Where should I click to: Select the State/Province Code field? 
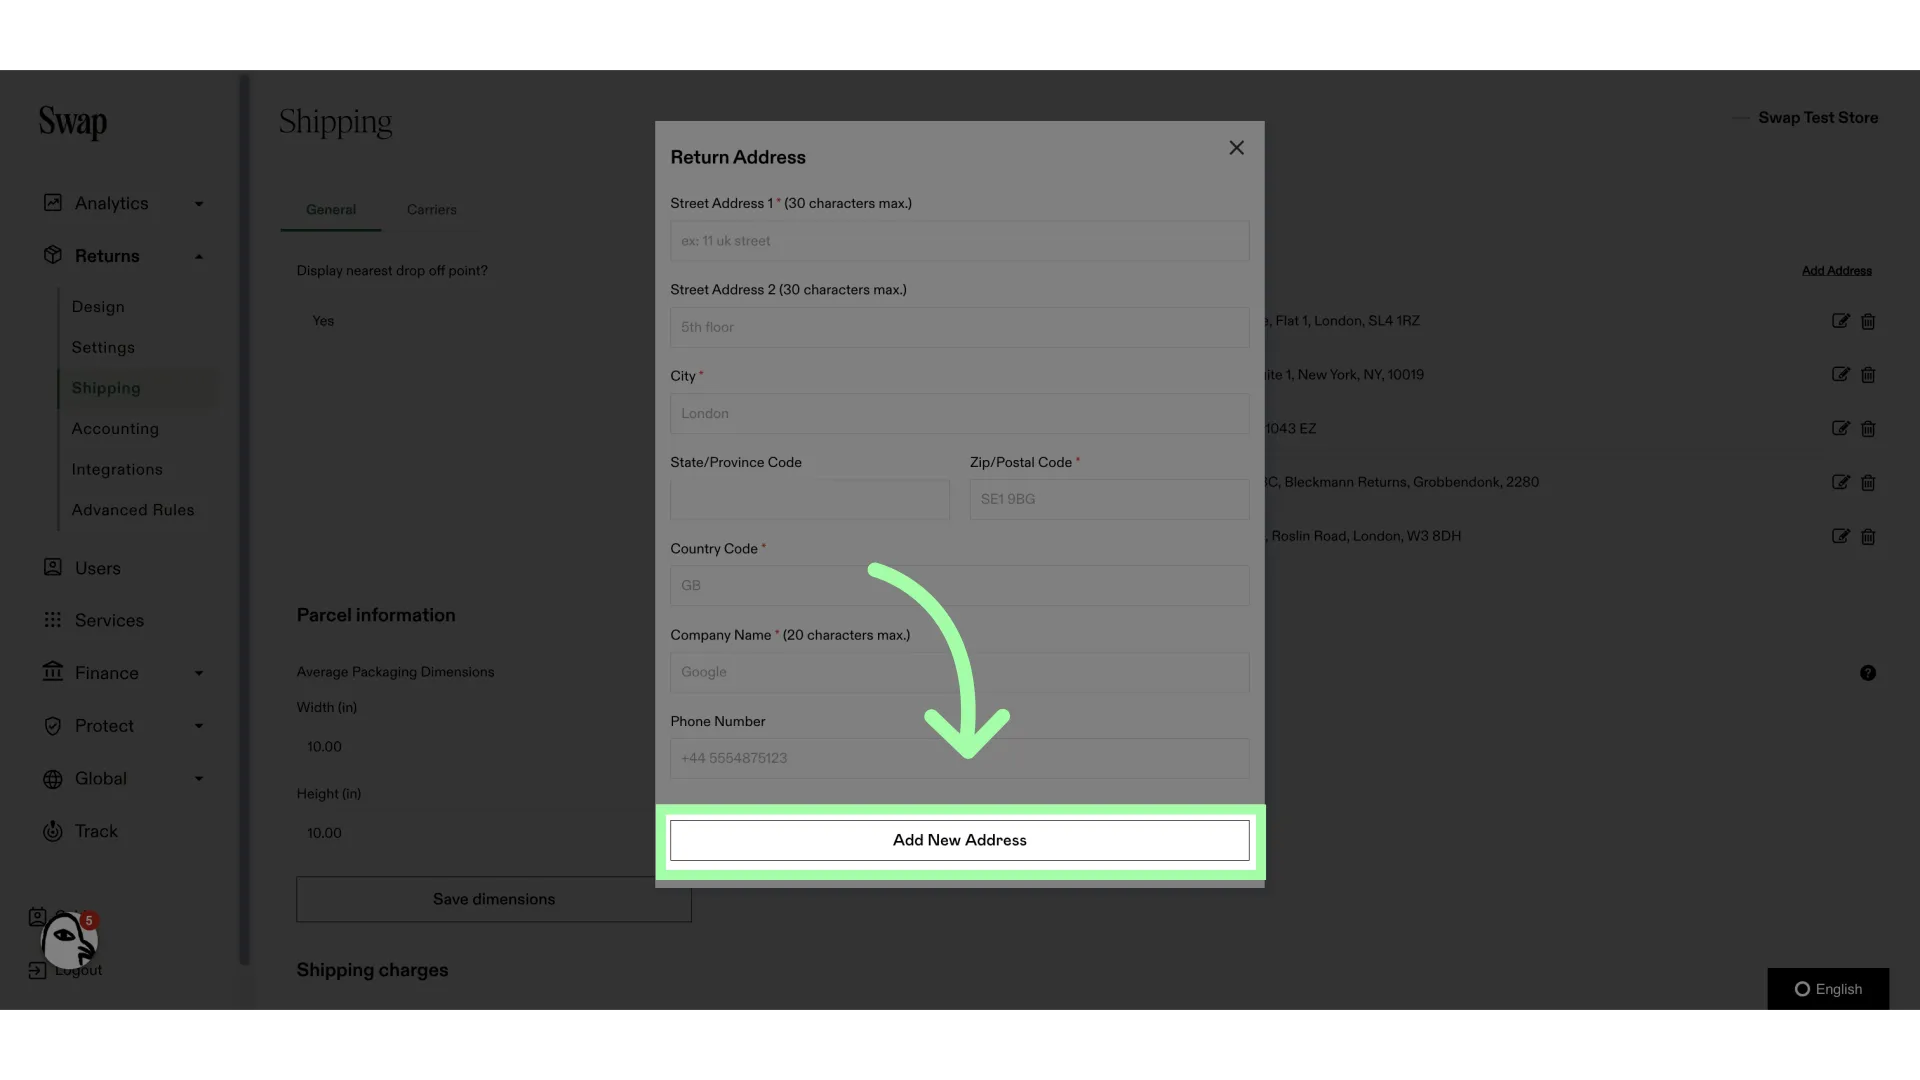coord(809,499)
